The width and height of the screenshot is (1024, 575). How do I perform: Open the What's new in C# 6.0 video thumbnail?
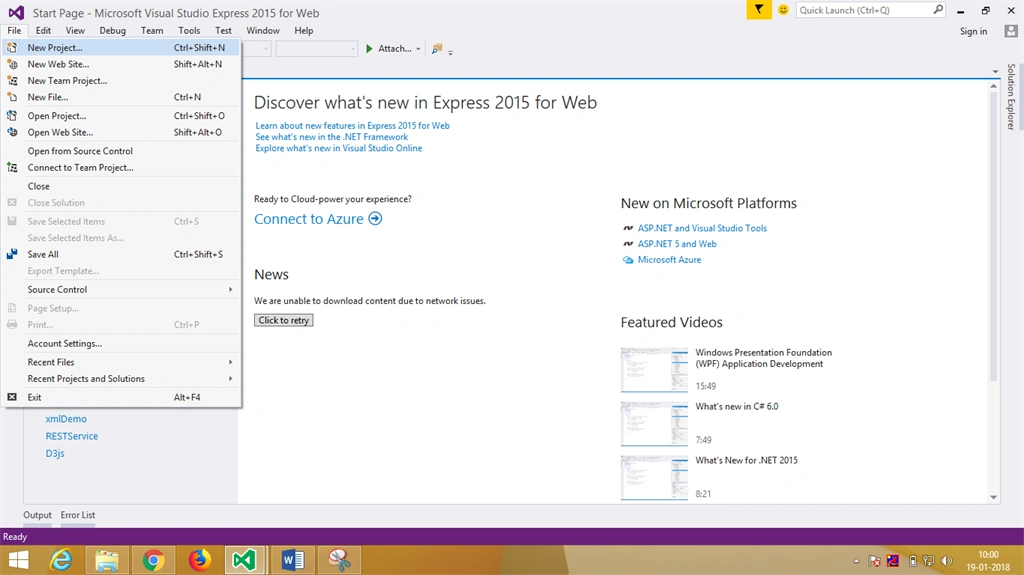tap(654, 423)
